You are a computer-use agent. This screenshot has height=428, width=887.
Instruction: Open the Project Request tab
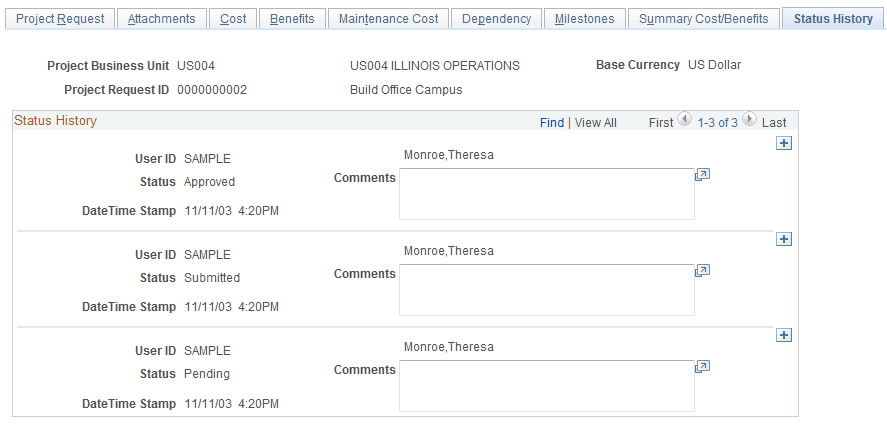59,19
